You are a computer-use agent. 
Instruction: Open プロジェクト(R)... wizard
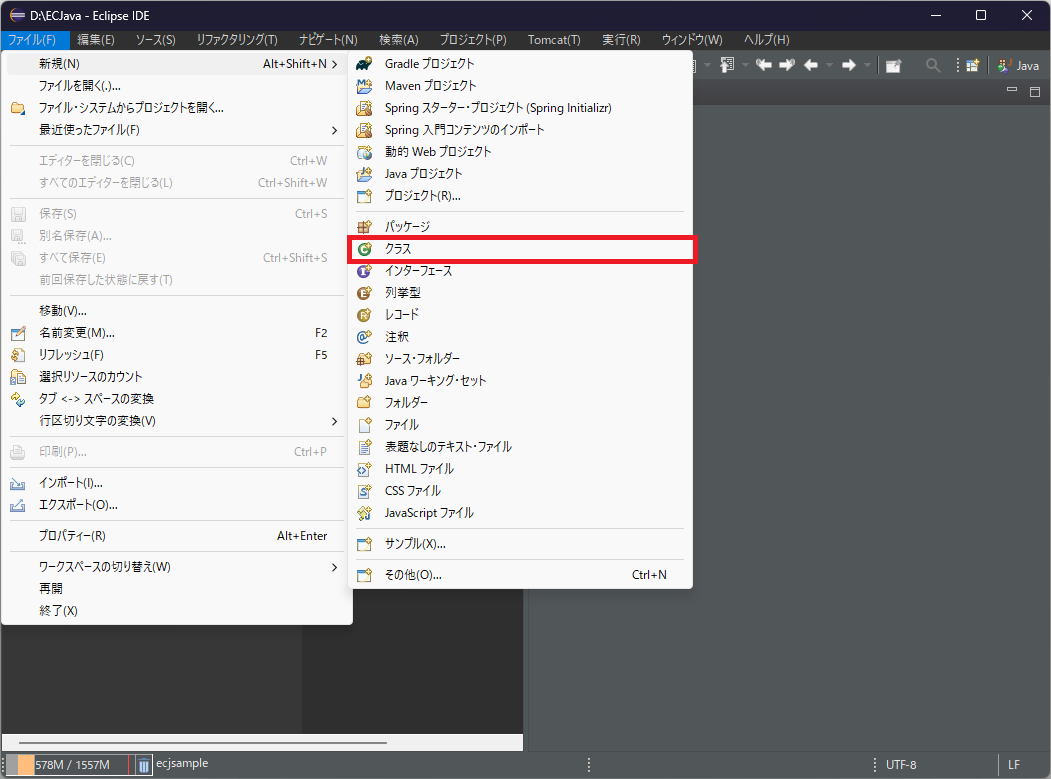(520, 196)
